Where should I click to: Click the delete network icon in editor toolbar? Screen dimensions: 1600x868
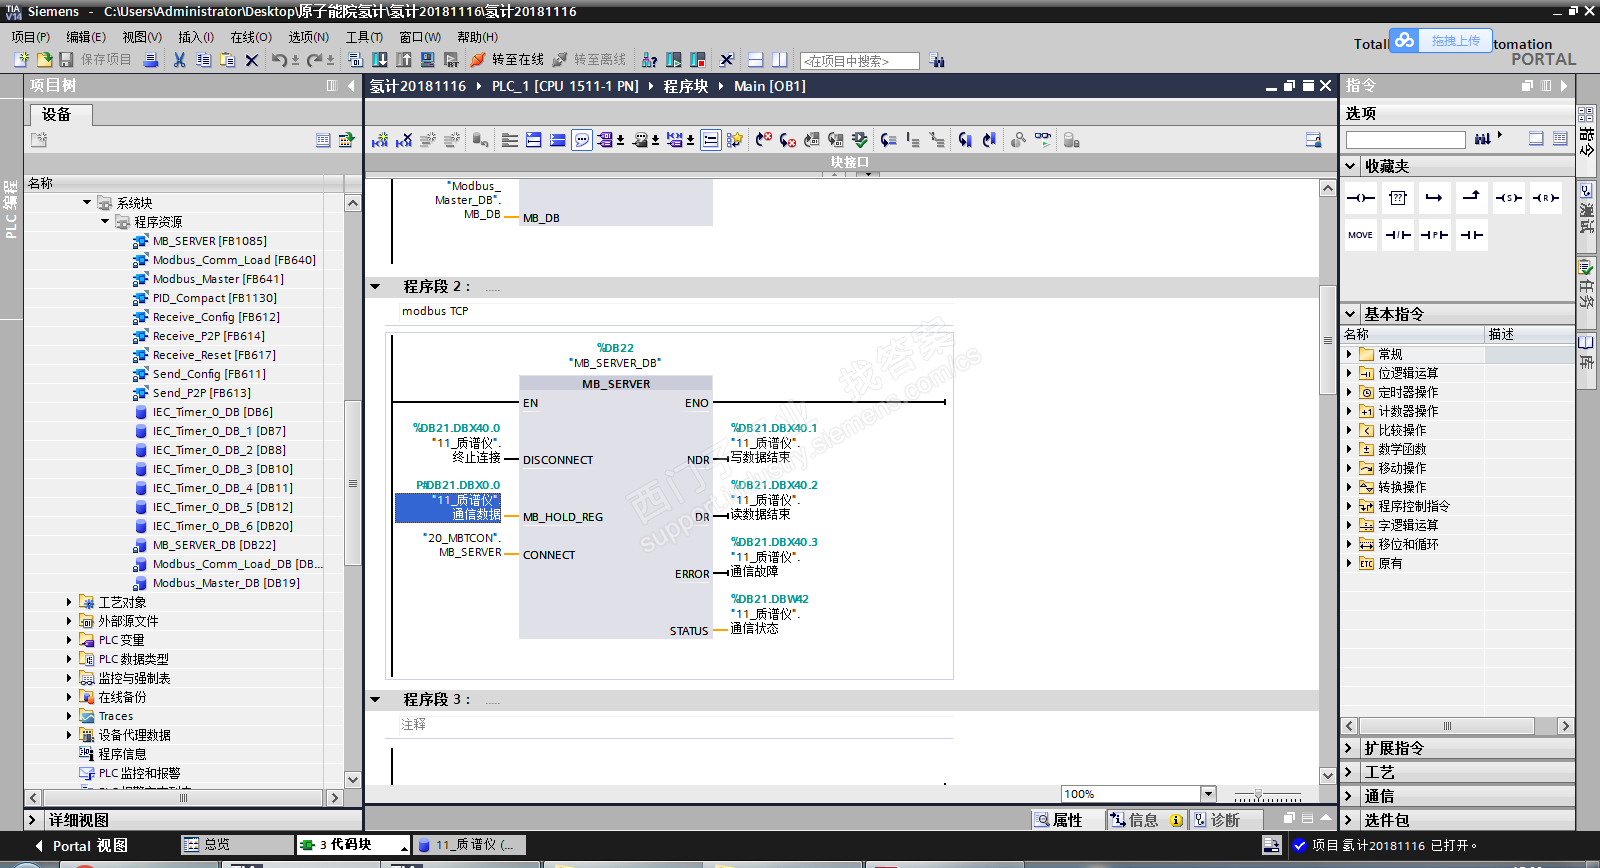tap(404, 140)
